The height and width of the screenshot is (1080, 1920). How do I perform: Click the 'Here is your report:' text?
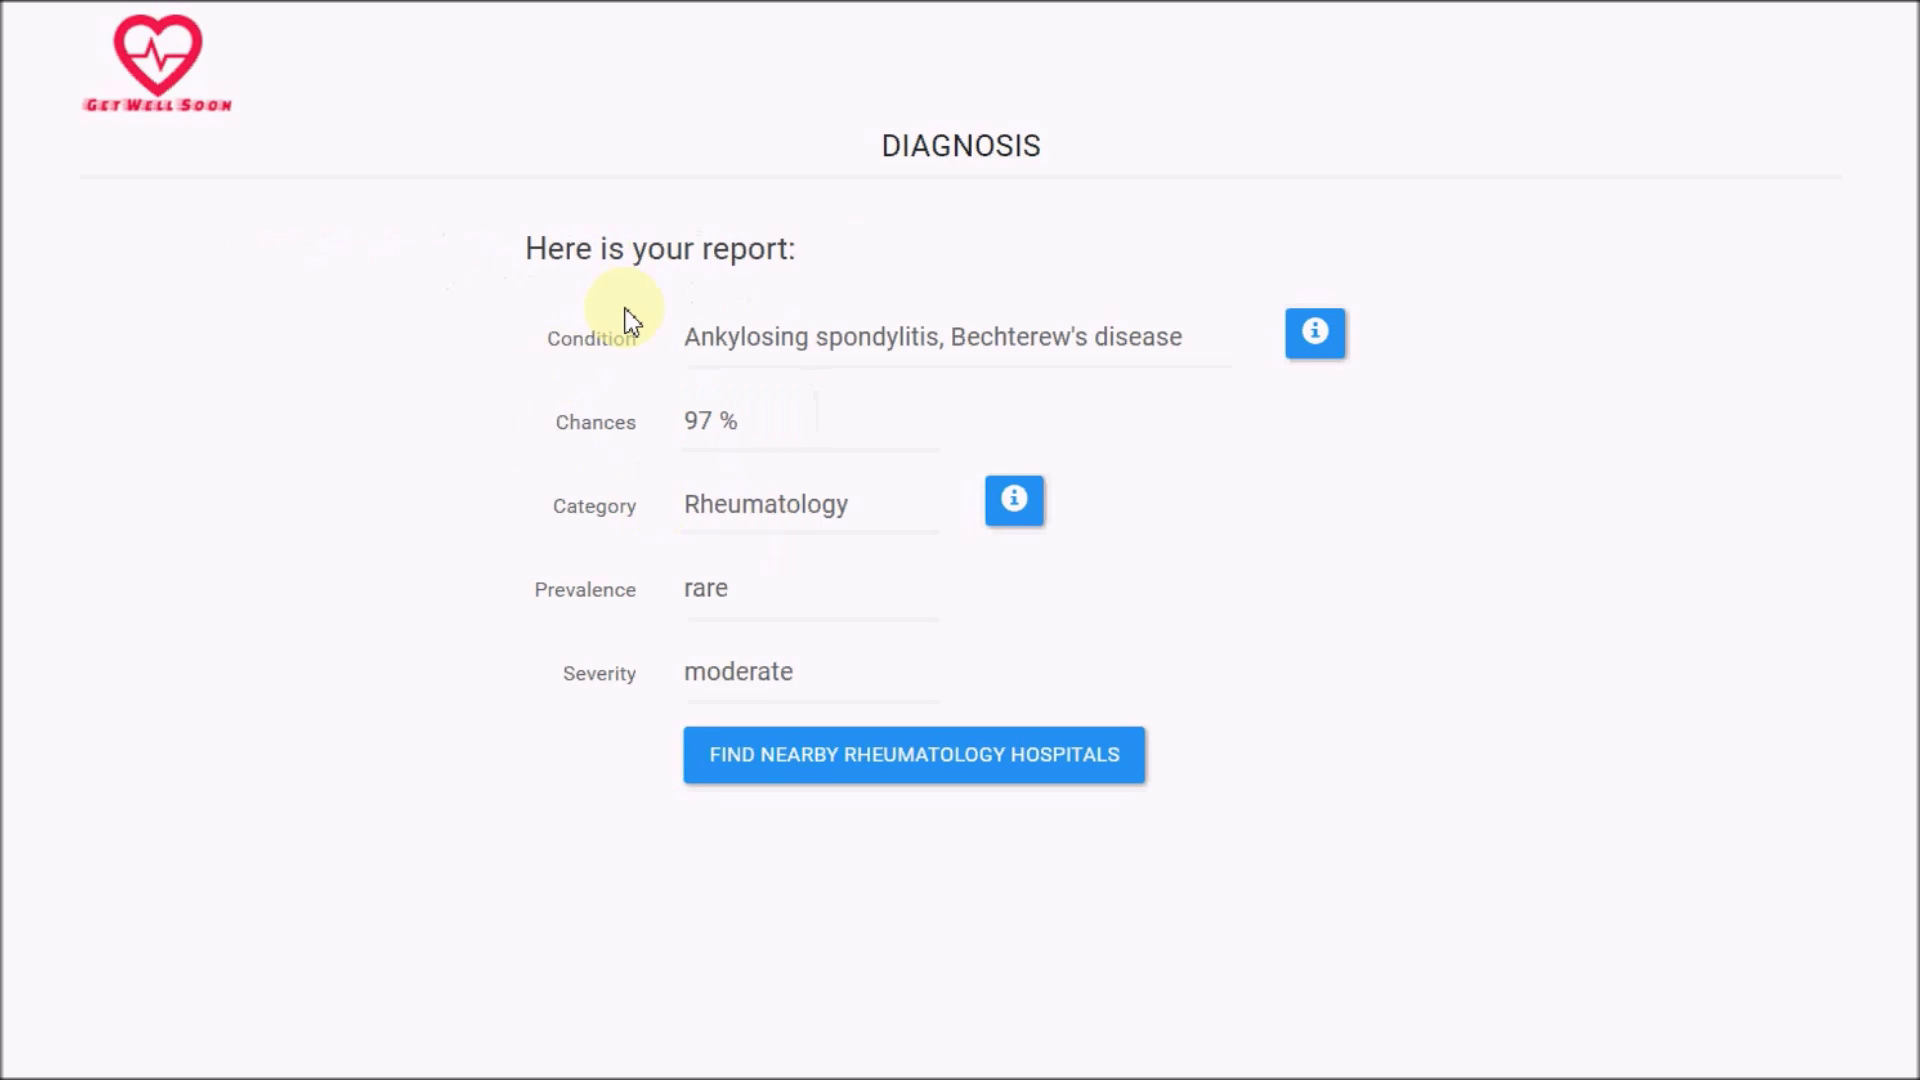pos(660,249)
